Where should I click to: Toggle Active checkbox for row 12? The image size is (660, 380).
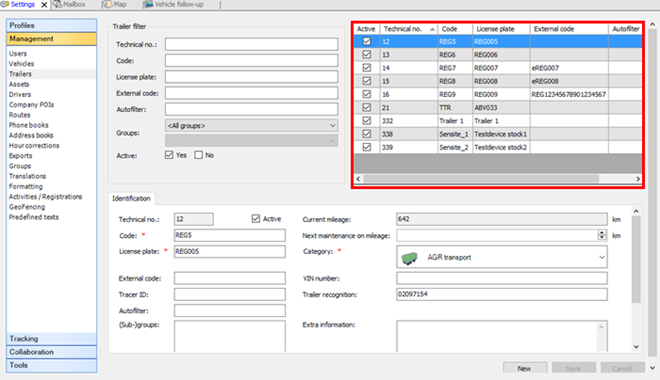367,41
